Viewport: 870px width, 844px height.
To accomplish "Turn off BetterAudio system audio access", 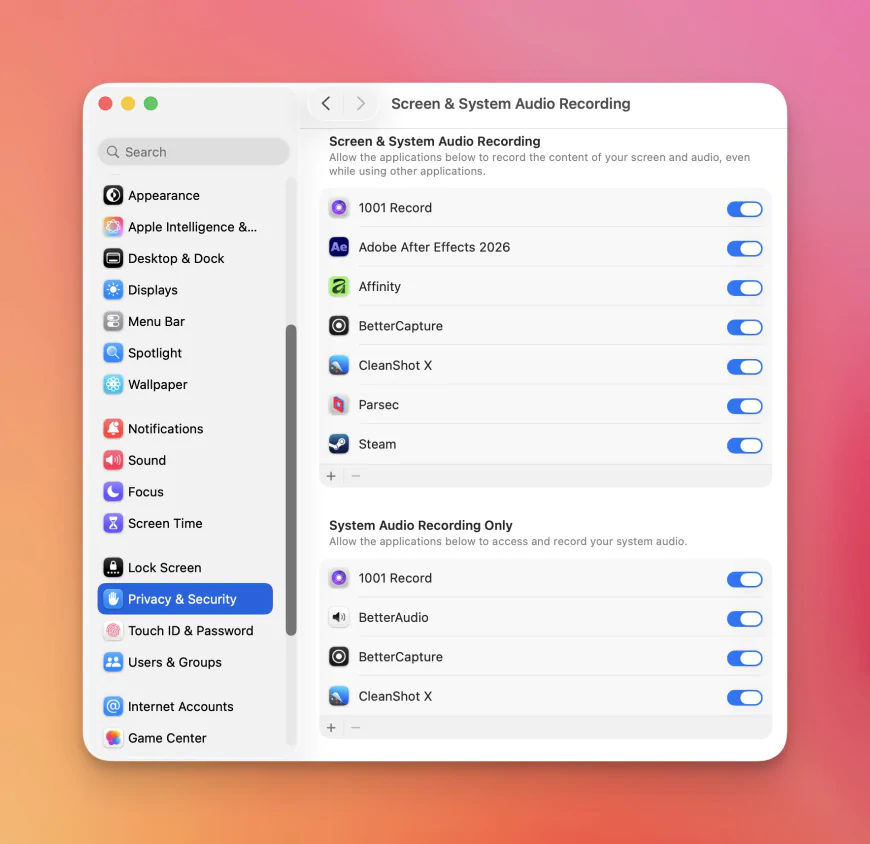I will click(x=744, y=619).
